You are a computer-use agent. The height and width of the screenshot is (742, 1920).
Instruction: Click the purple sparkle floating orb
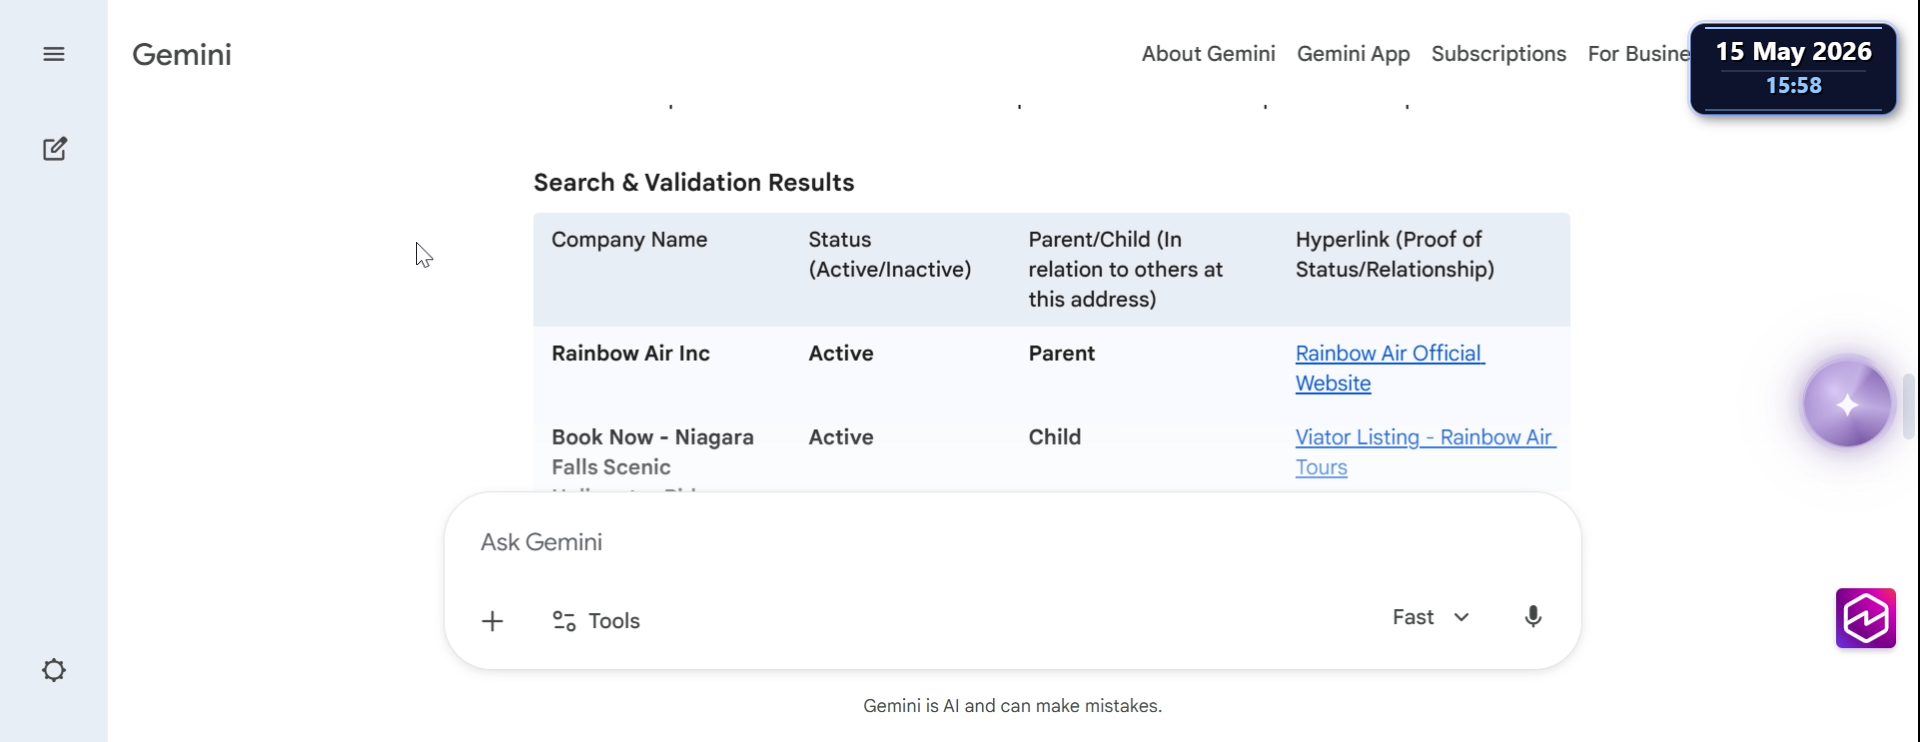pyautogui.click(x=1846, y=404)
